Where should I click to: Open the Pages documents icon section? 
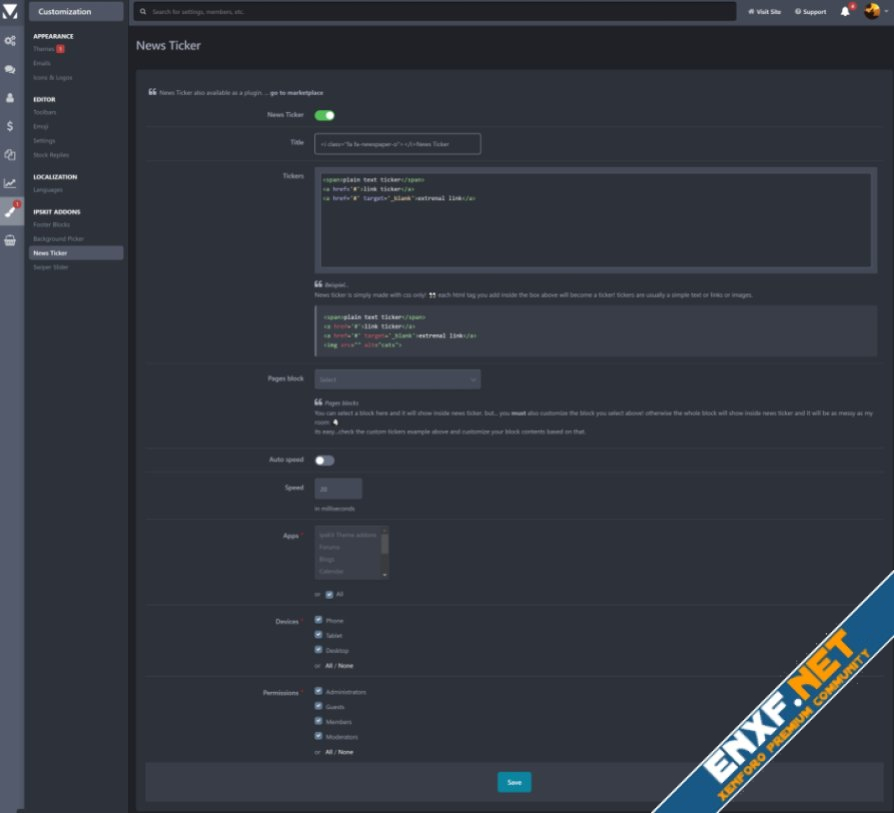tap(10, 155)
